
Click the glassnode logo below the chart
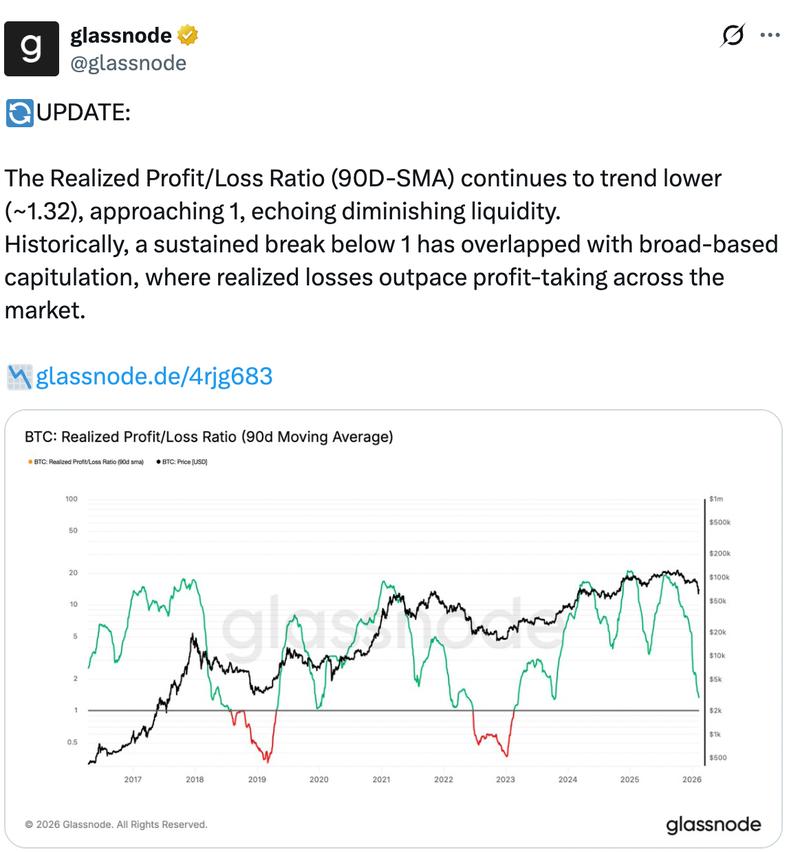pos(713,825)
